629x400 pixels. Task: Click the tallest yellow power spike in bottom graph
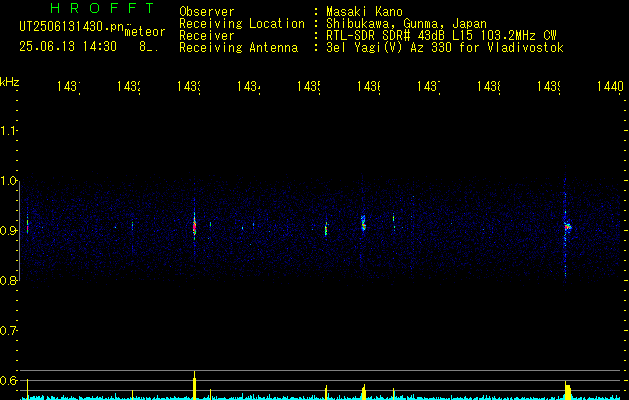tap(195, 385)
